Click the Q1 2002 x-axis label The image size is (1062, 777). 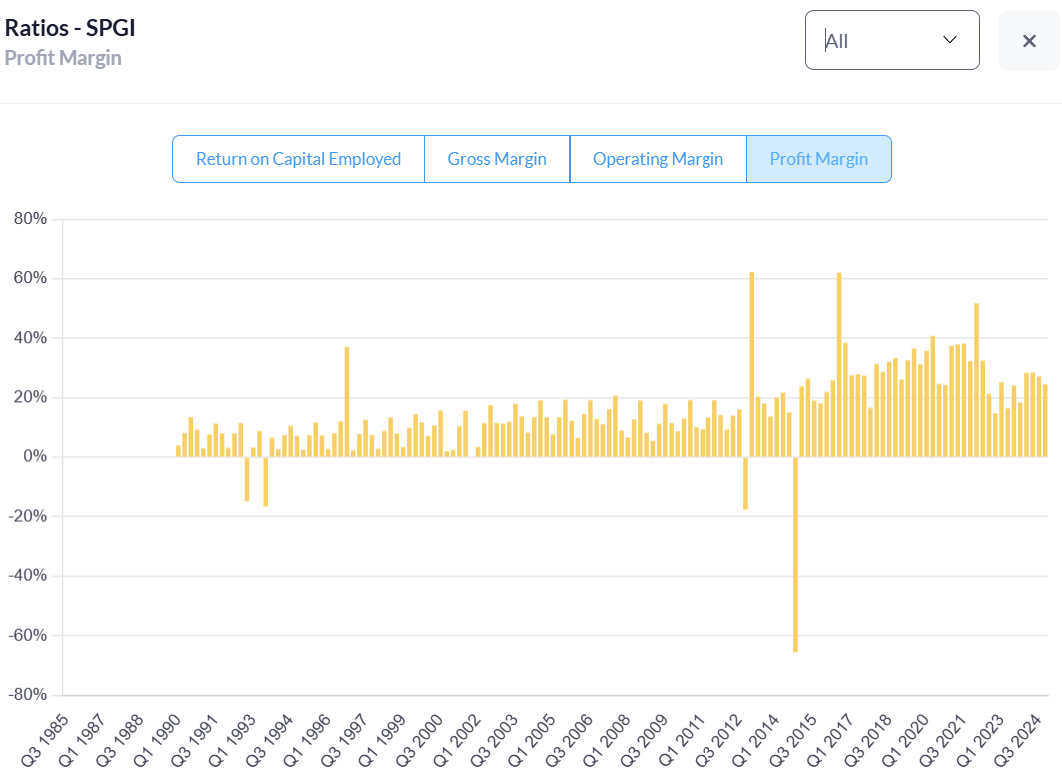tap(457, 740)
